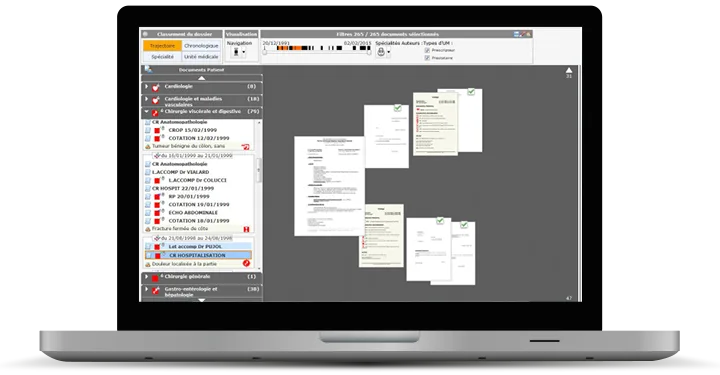The image size is (720, 375).
Task: Toggle green checkmark on lower-right thumbnail
Action: (464, 225)
